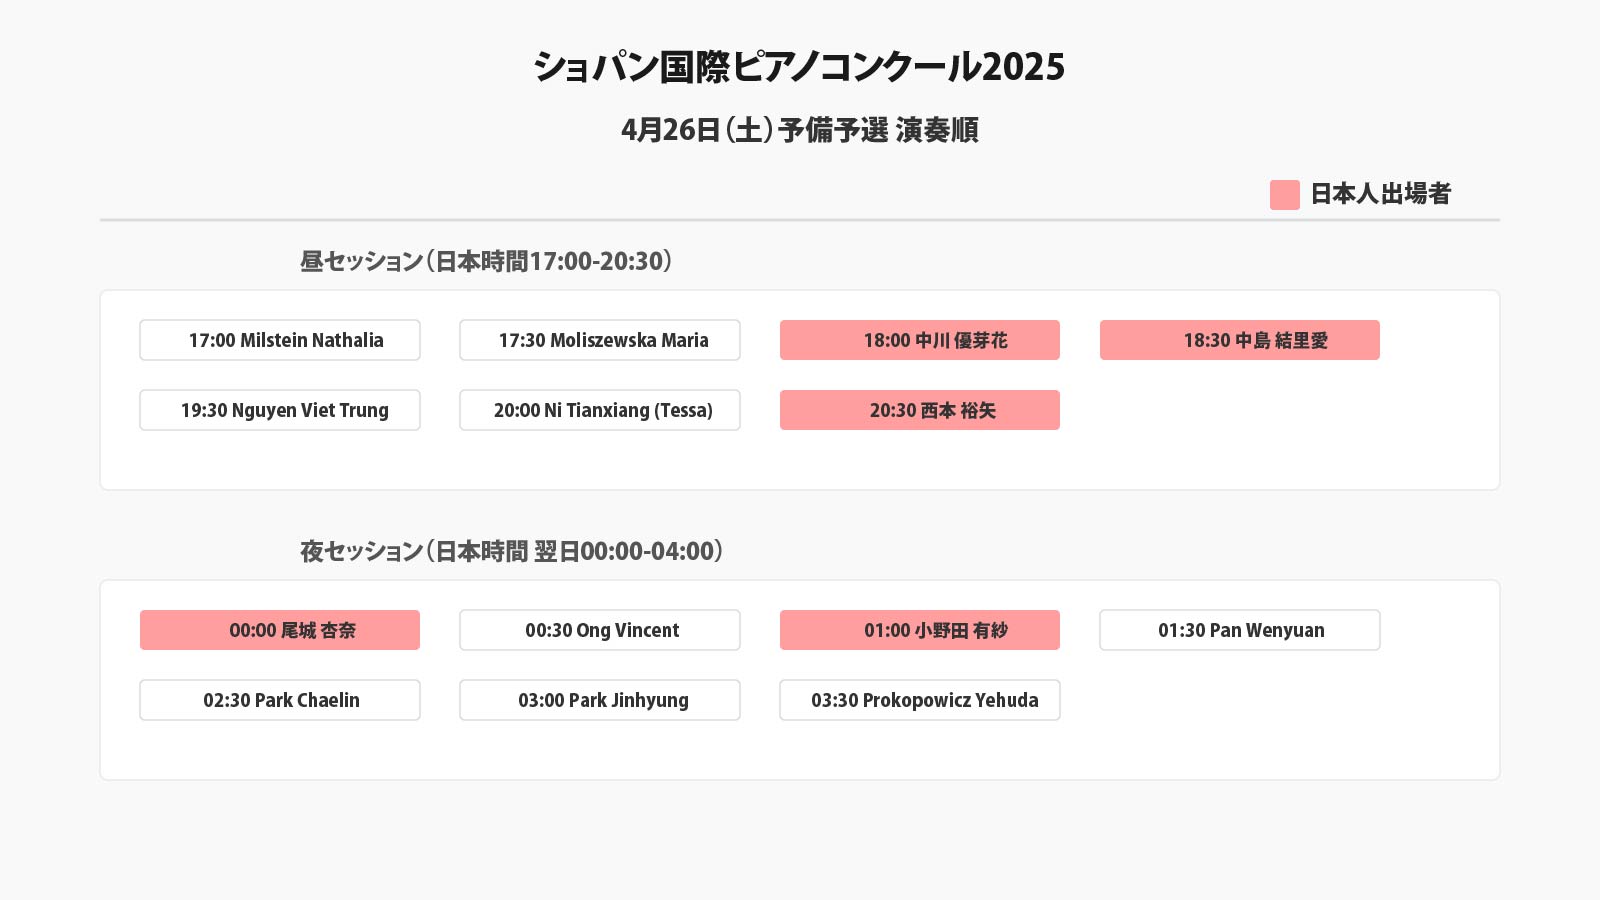
Task: Choose the 20:00 Ni Tianxiang (Tessa) slot
Action: pyautogui.click(x=600, y=410)
